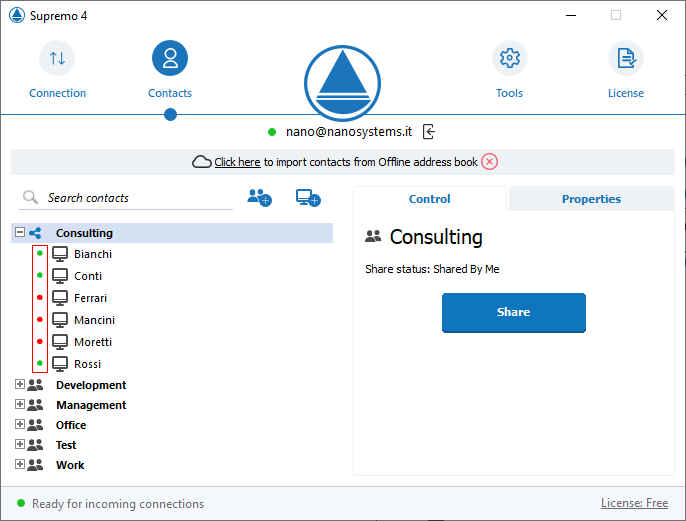The width and height of the screenshot is (686, 521).
Task: Select the Moretti contact
Action: [93, 342]
